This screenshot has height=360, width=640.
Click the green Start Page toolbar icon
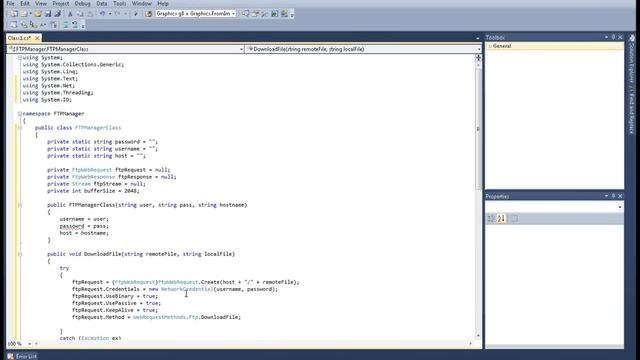click(x=274, y=14)
